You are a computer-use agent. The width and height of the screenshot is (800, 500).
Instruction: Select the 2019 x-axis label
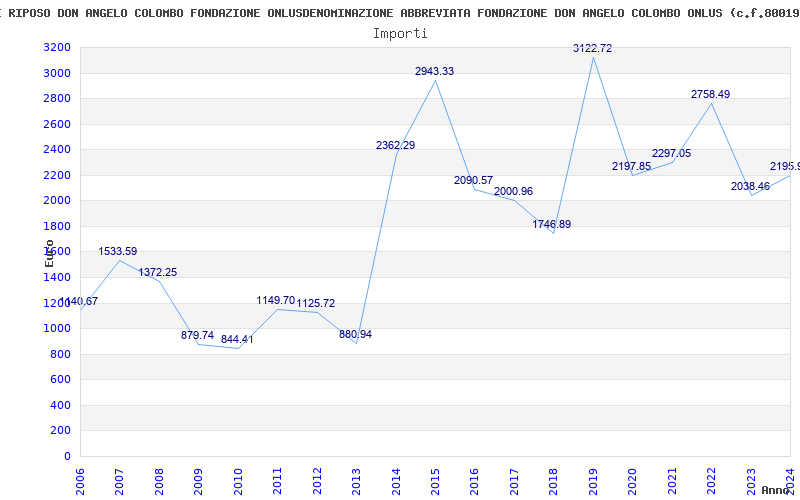593,481
